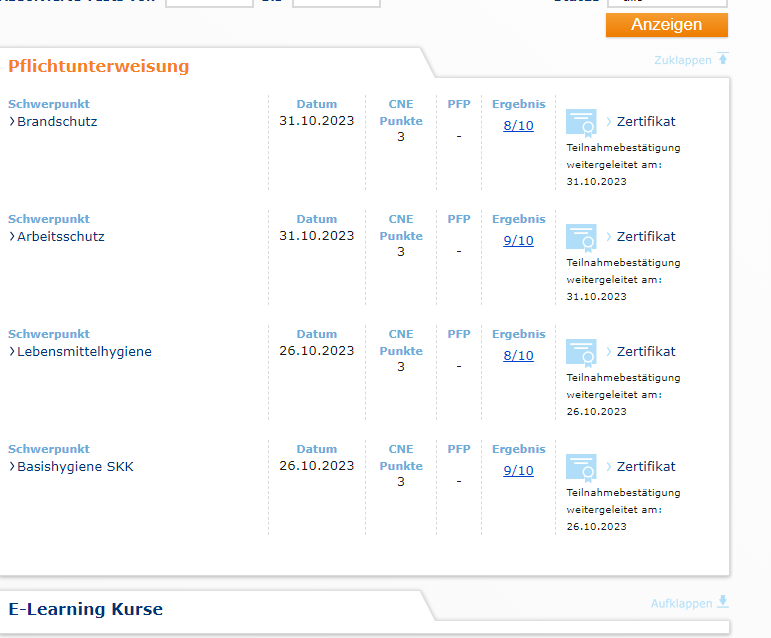
Task: Open Brandschutz result 8/10
Action: click(518, 126)
